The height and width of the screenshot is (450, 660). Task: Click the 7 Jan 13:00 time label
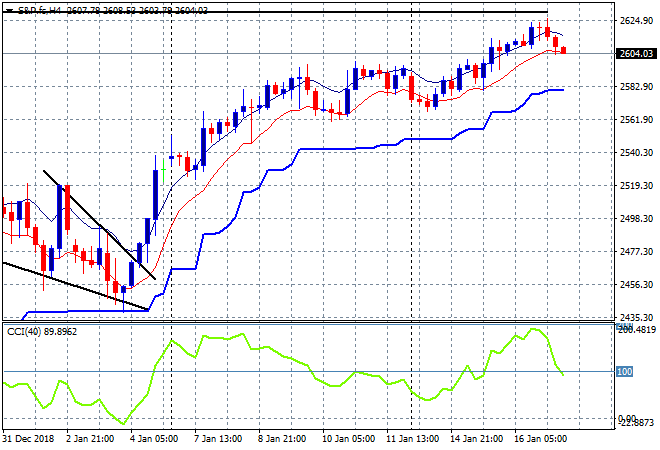click(x=218, y=439)
